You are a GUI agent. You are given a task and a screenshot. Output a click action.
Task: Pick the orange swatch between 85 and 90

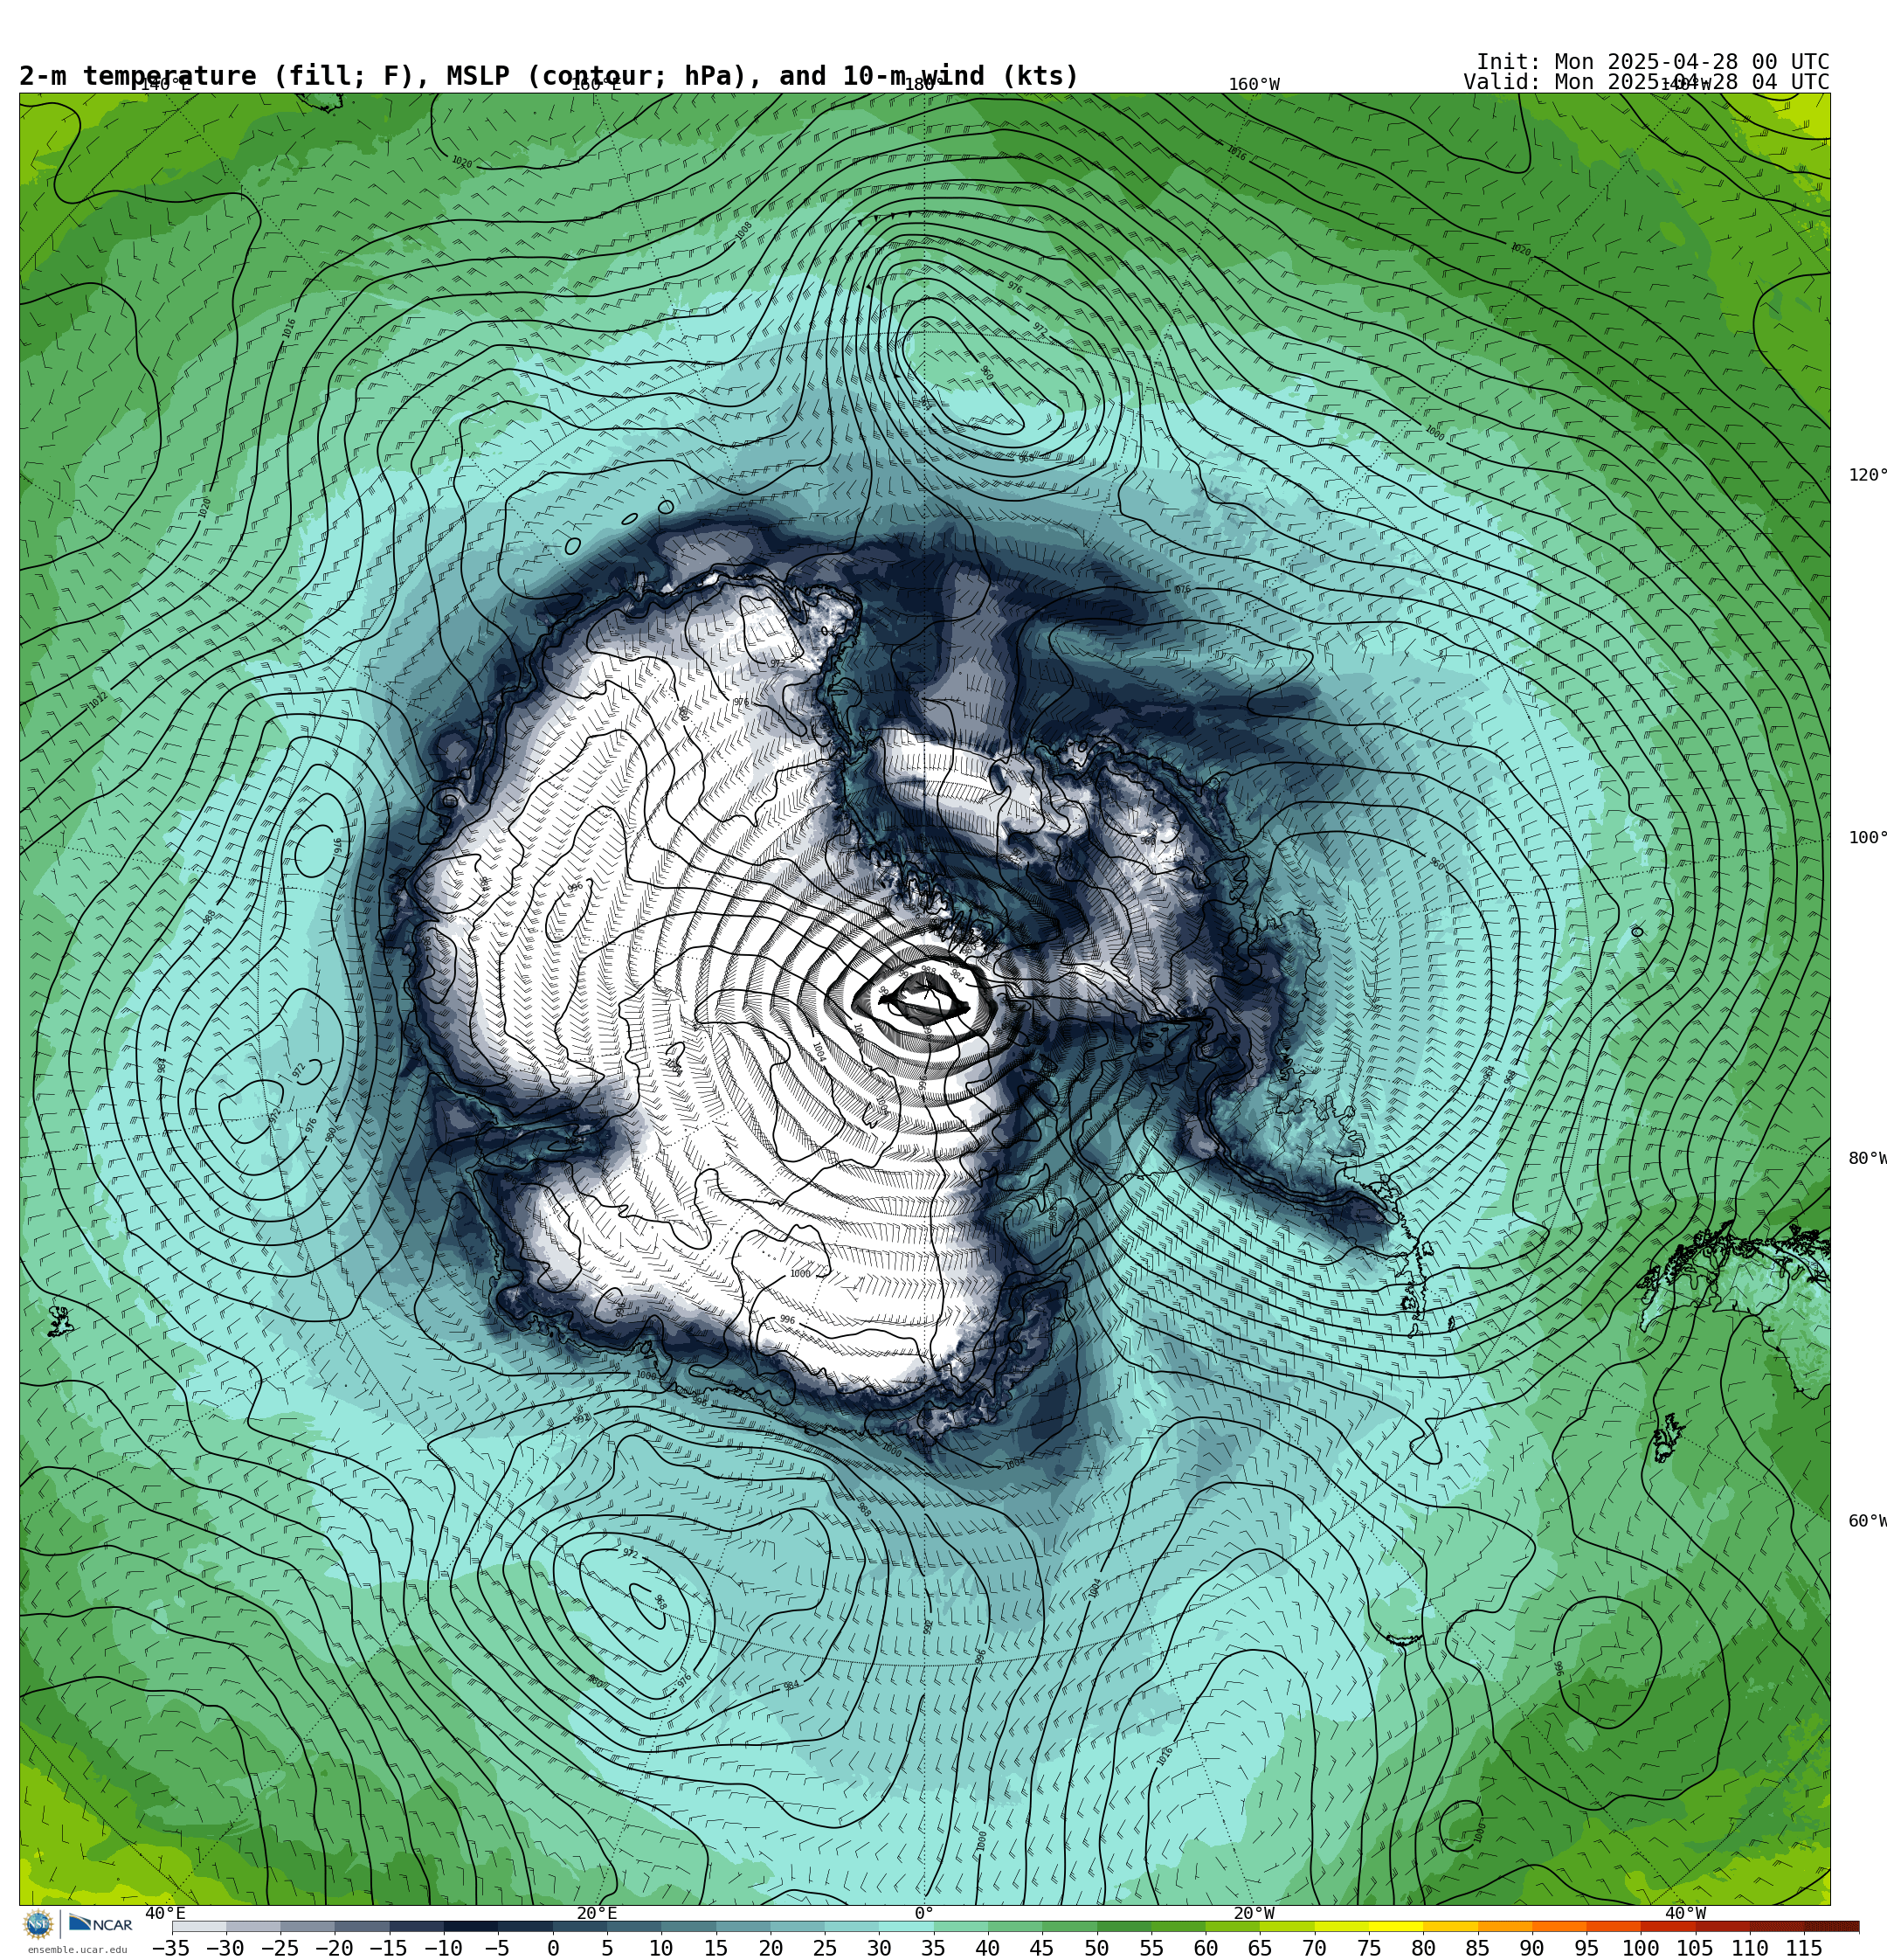(1505, 1926)
